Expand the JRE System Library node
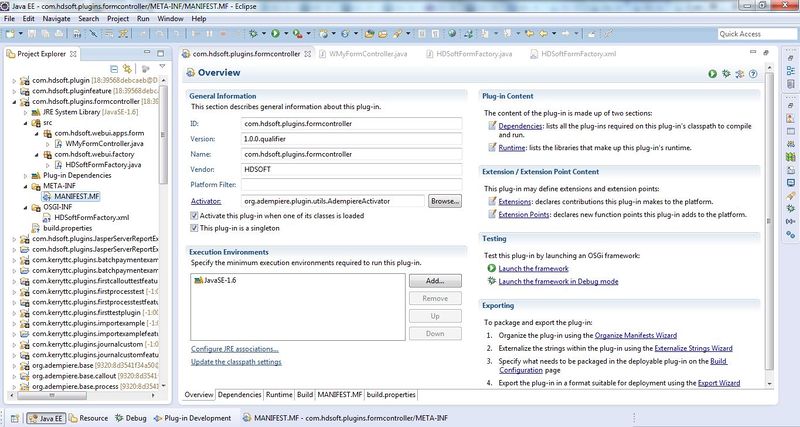 point(25,112)
